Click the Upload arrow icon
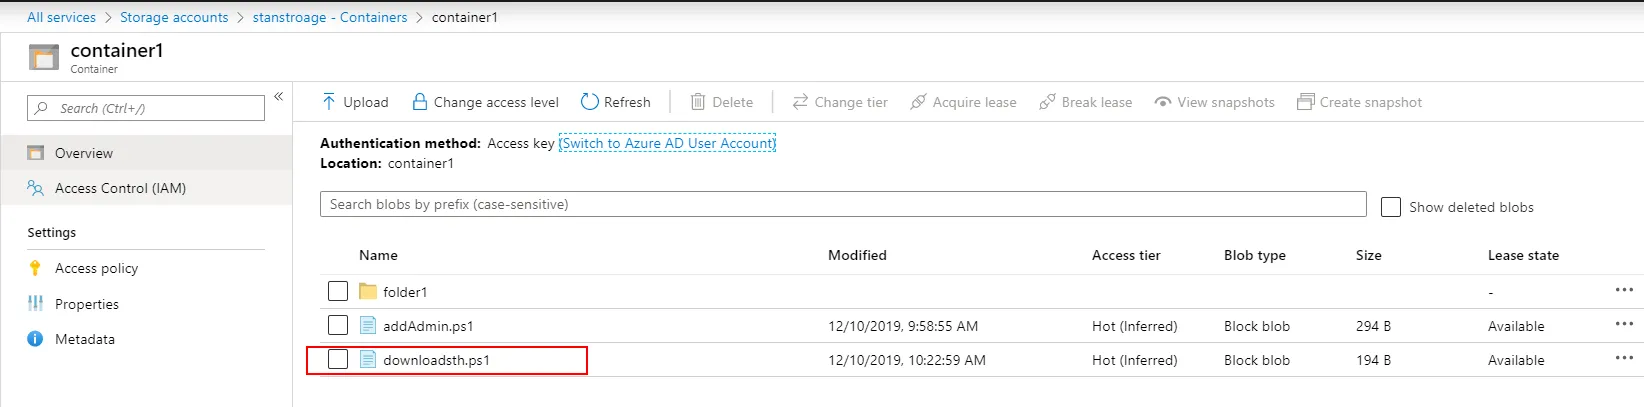The image size is (1644, 407). coord(329,102)
